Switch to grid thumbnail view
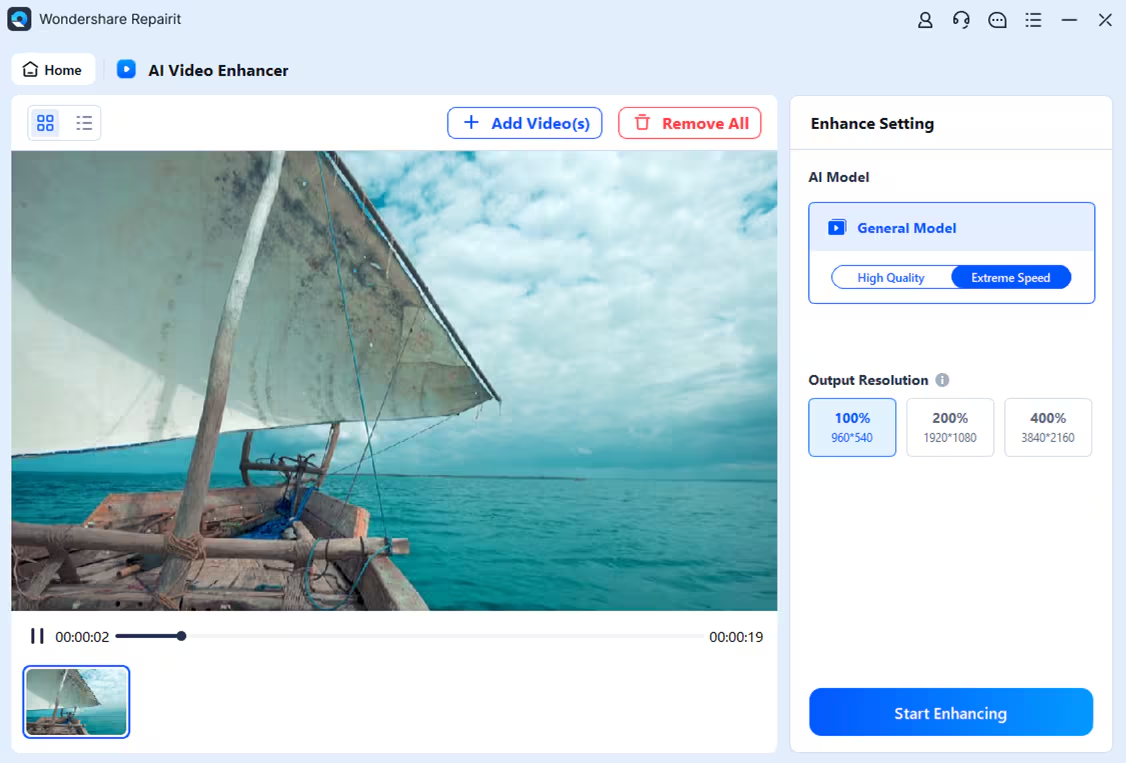 click(45, 123)
